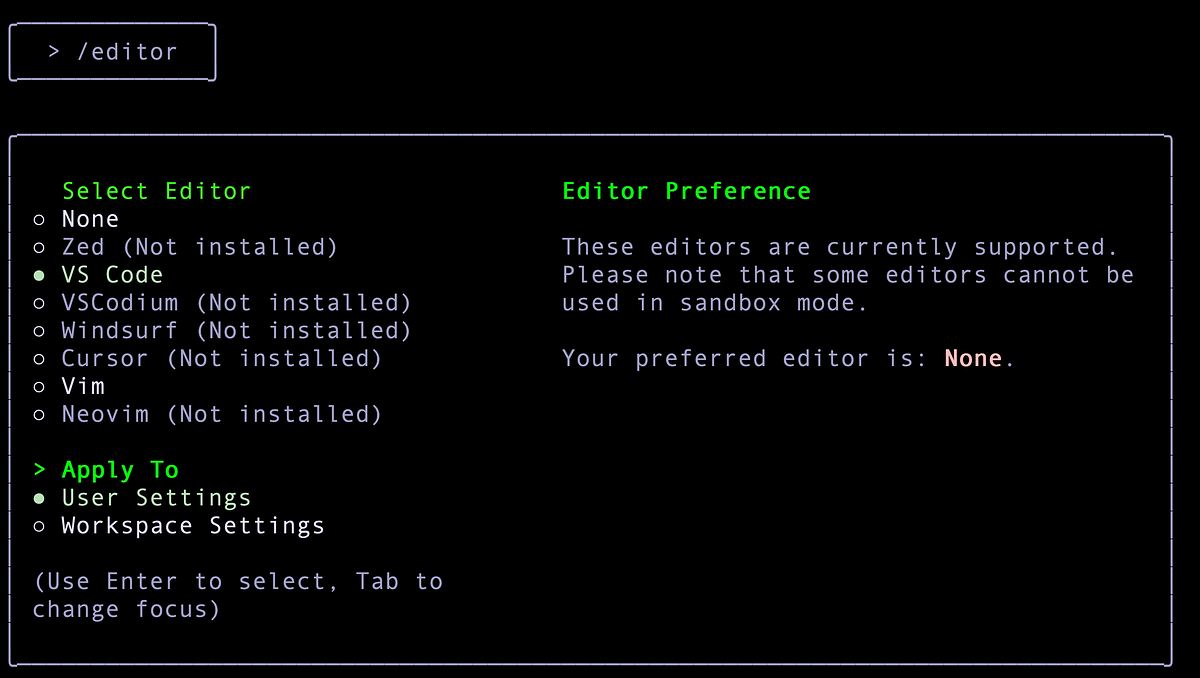Select the None editor option
Screen dimensions: 1200x678
click(x=90, y=218)
